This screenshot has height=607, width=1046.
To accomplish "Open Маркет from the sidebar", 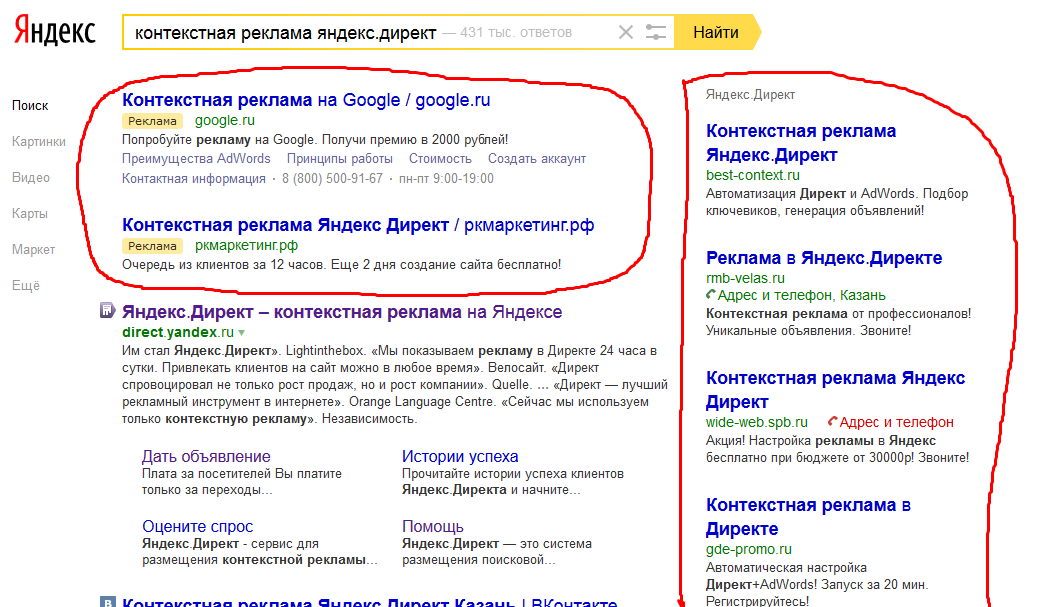I will click(x=33, y=249).
